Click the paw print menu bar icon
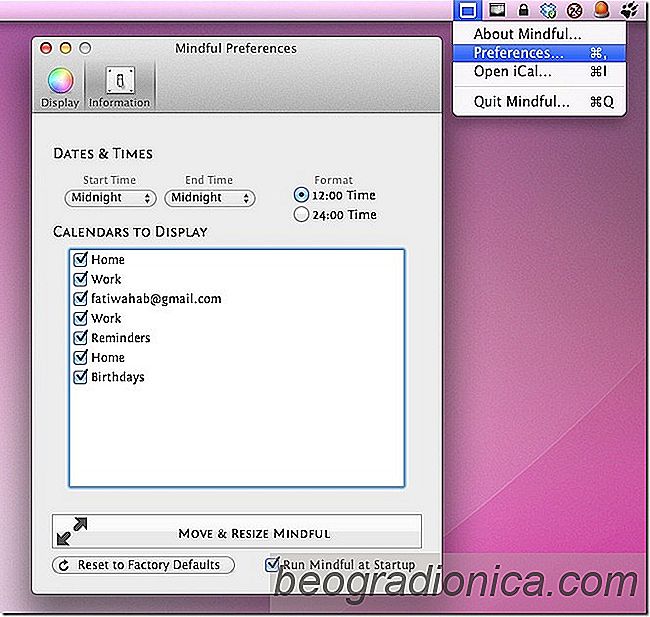The width and height of the screenshot is (650, 617). (629, 10)
